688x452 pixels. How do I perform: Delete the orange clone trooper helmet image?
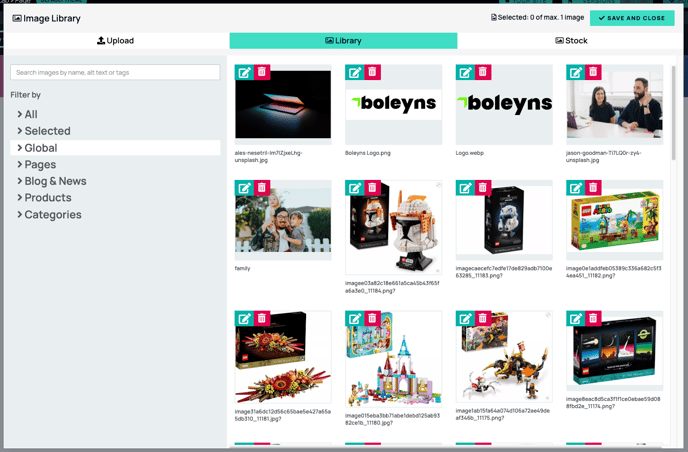(372, 188)
